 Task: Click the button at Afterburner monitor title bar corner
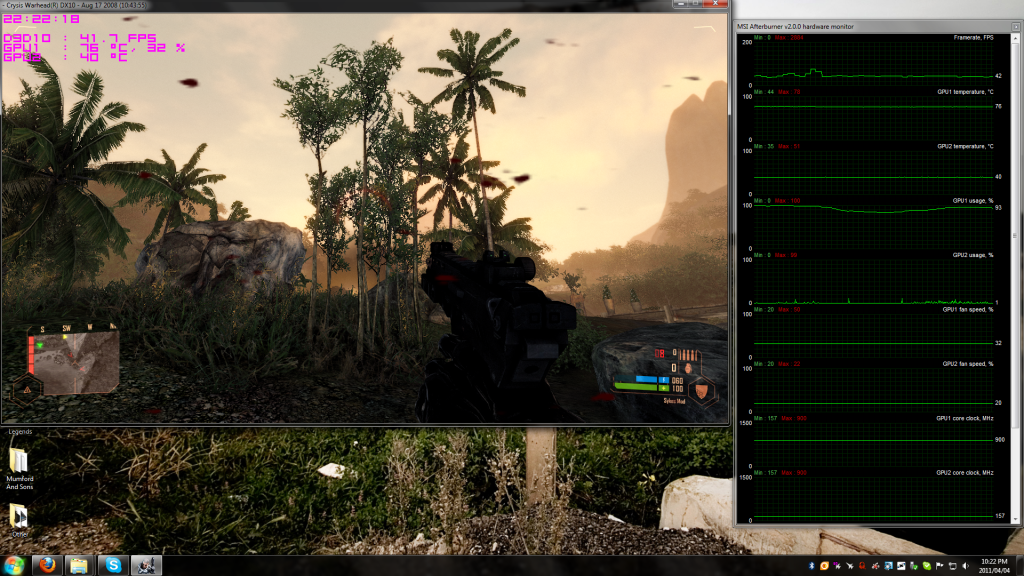pyautogui.click(x=1016, y=27)
